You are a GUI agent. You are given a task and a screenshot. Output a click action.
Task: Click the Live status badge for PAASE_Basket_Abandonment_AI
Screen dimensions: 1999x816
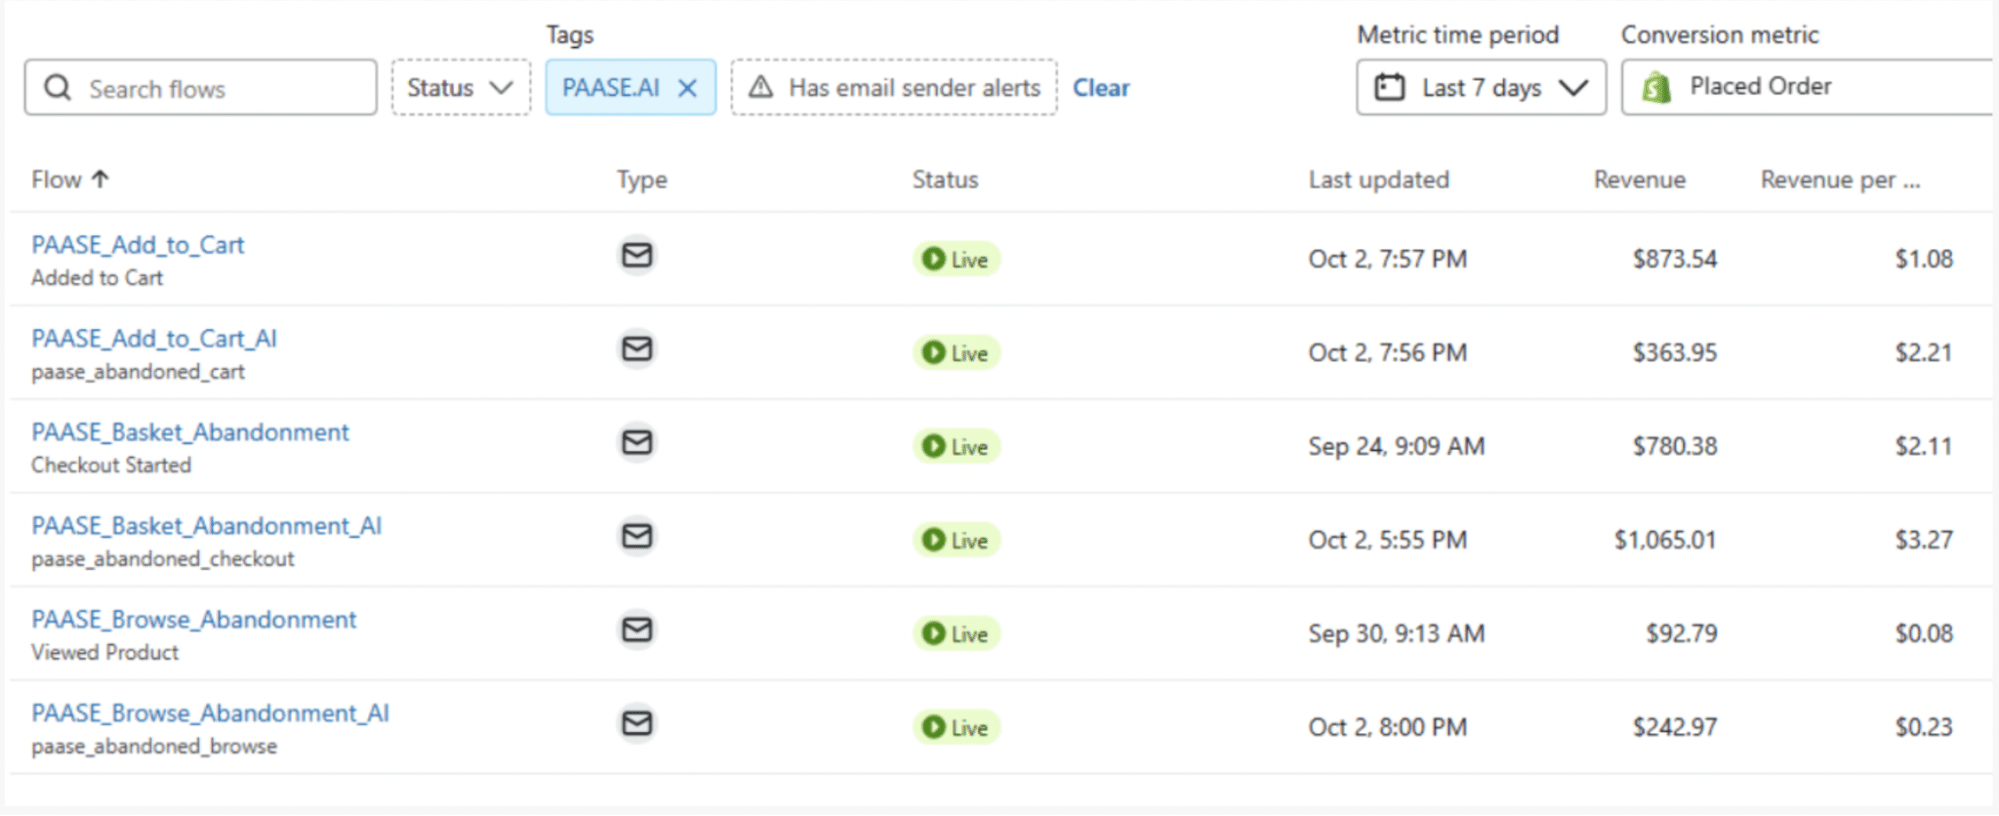(x=956, y=540)
